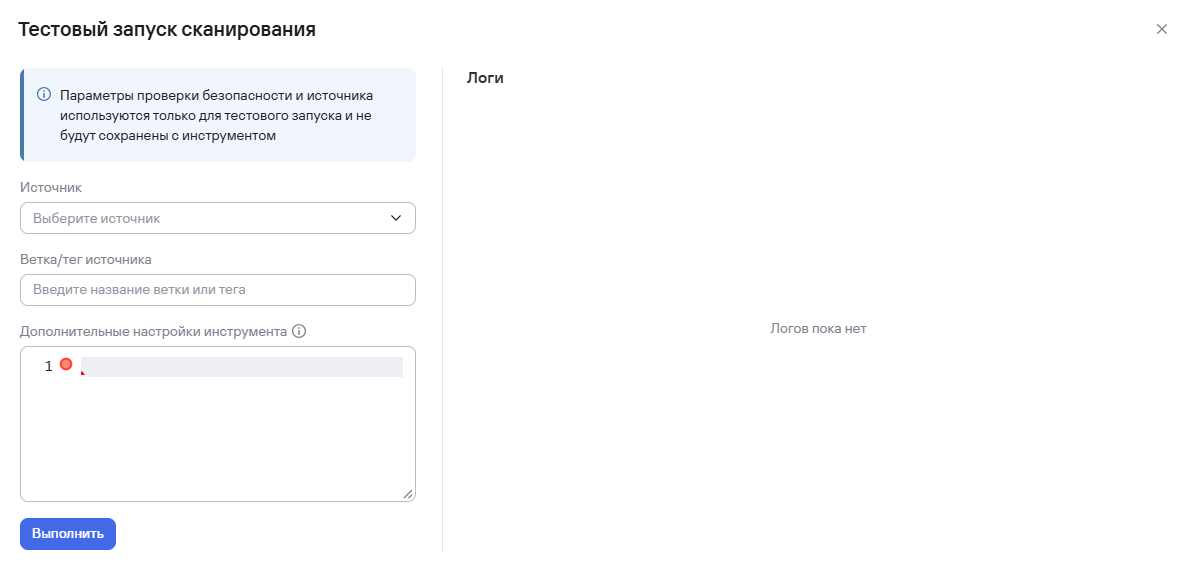Image resolution: width=1189 pixels, height=569 pixels.
Task: Click the Логи heading
Action: 485,77
